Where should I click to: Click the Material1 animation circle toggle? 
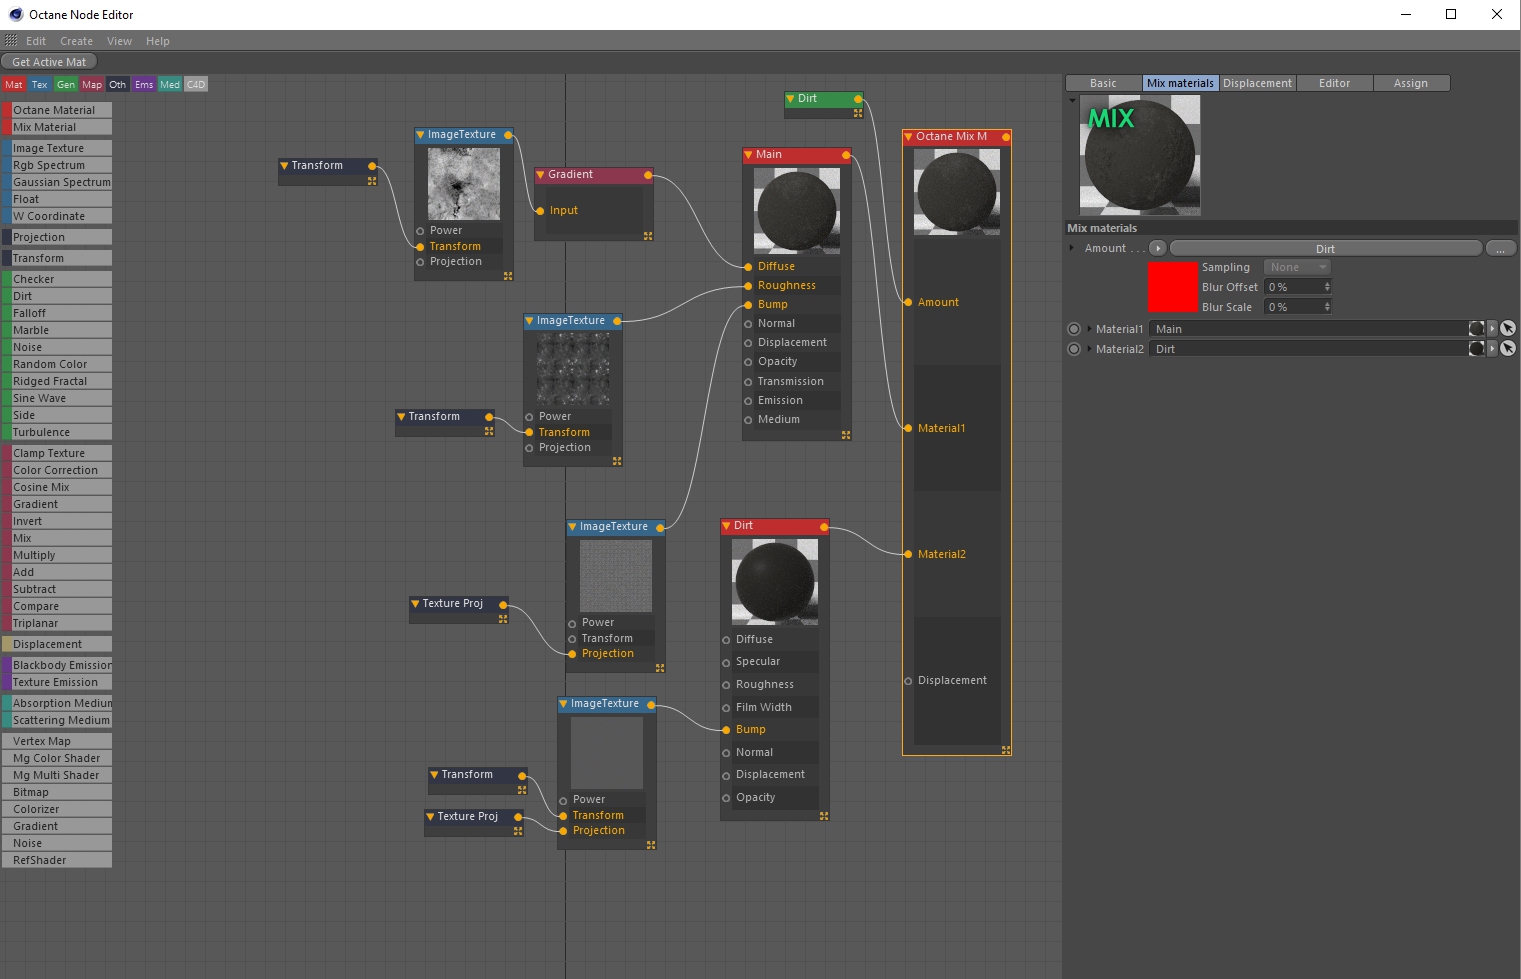pyautogui.click(x=1074, y=329)
